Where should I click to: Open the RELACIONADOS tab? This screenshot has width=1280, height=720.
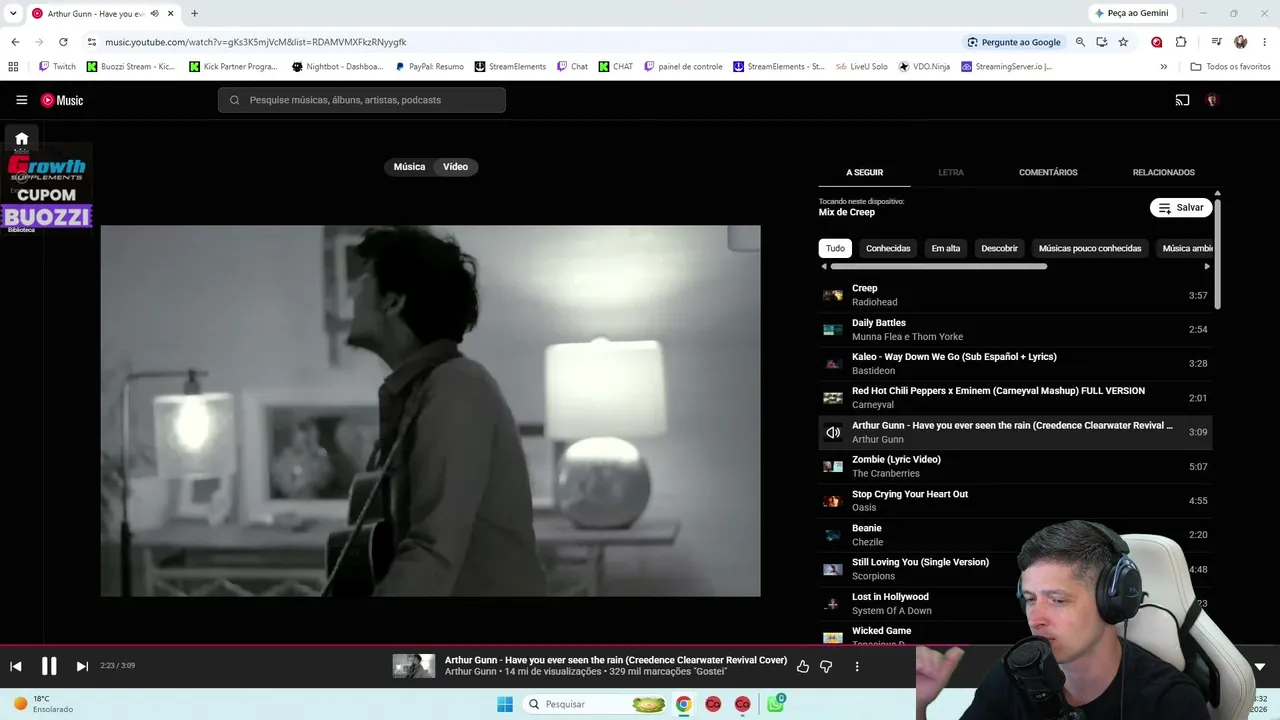(x=1164, y=172)
